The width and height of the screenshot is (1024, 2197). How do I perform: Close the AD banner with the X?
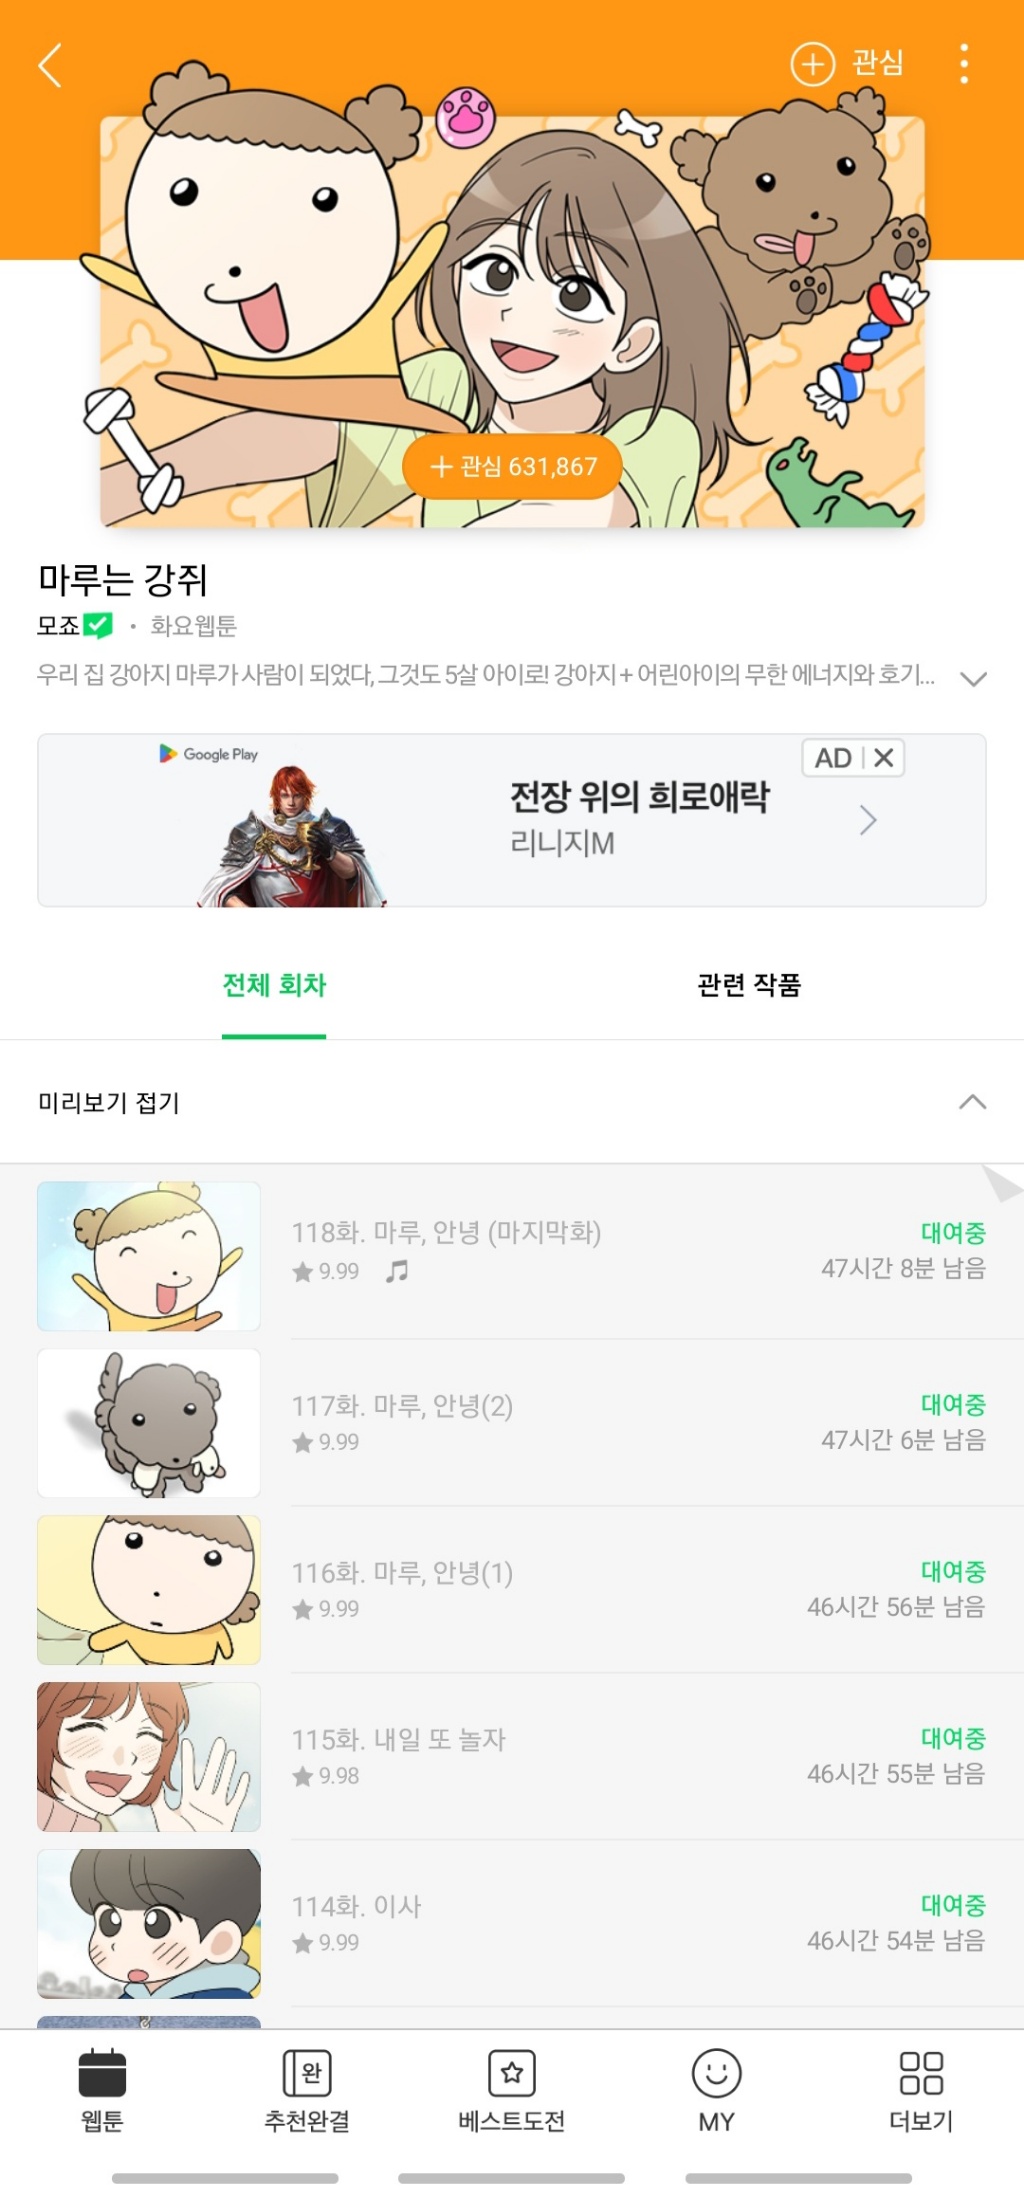(884, 758)
